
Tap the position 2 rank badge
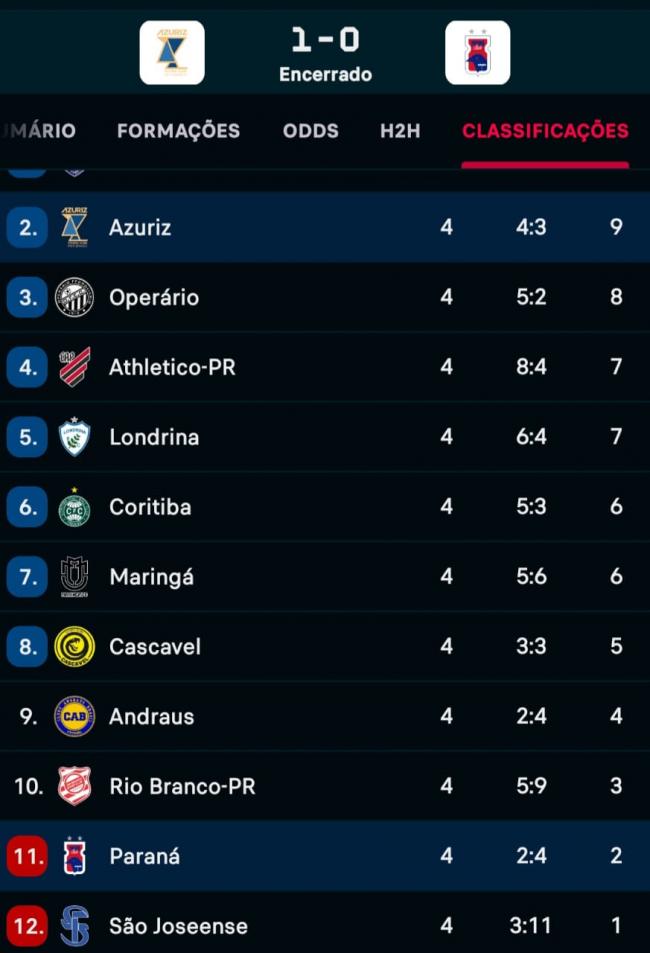pyautogui.click(x=27, y=227)
